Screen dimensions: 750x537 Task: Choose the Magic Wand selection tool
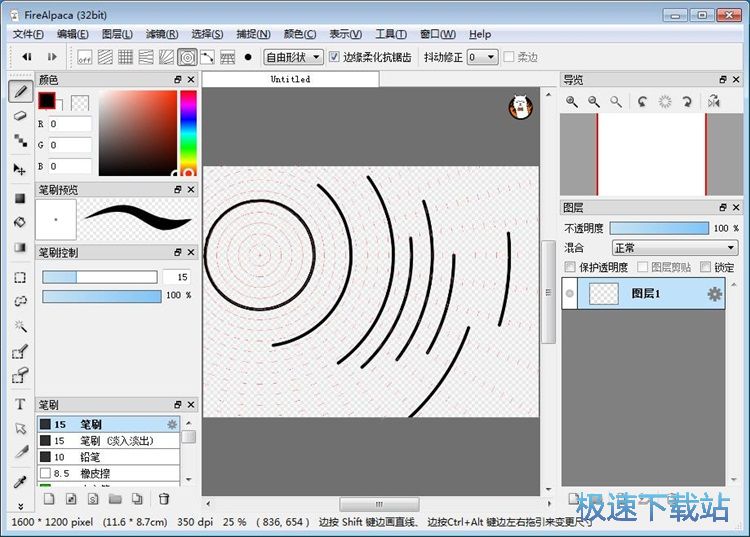[x=20, y=326]
